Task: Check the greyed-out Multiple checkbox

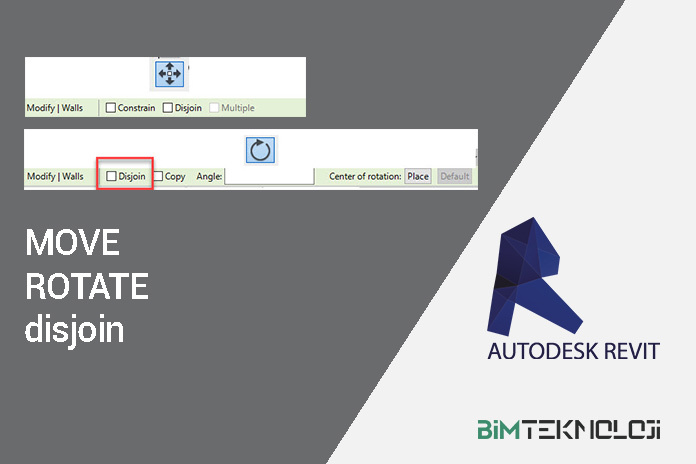Action: [214, 108]
